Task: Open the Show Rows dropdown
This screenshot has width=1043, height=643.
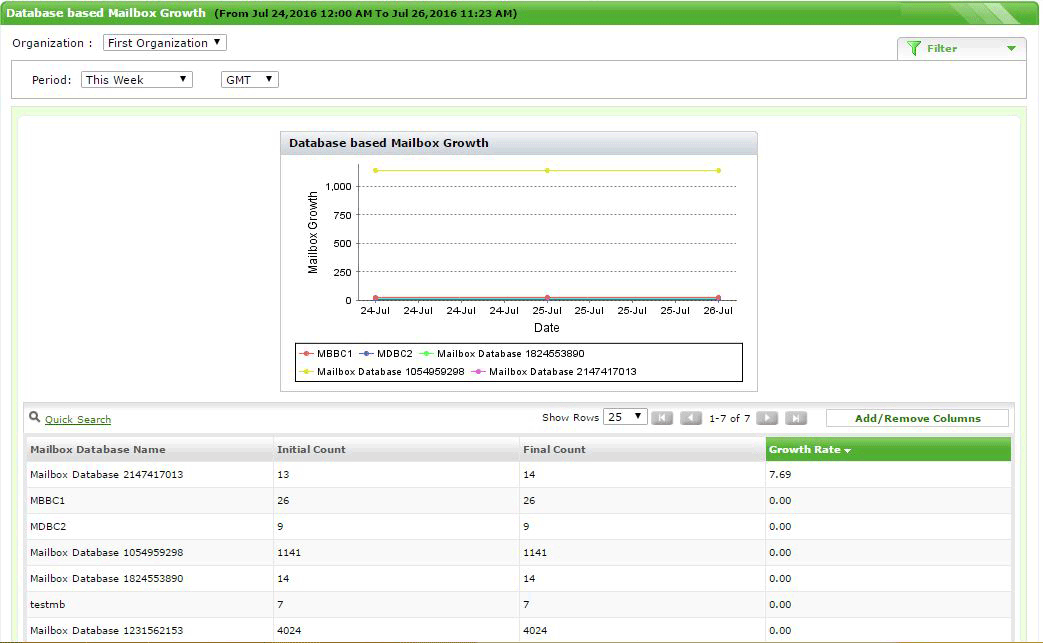Action: coord(625,417)
